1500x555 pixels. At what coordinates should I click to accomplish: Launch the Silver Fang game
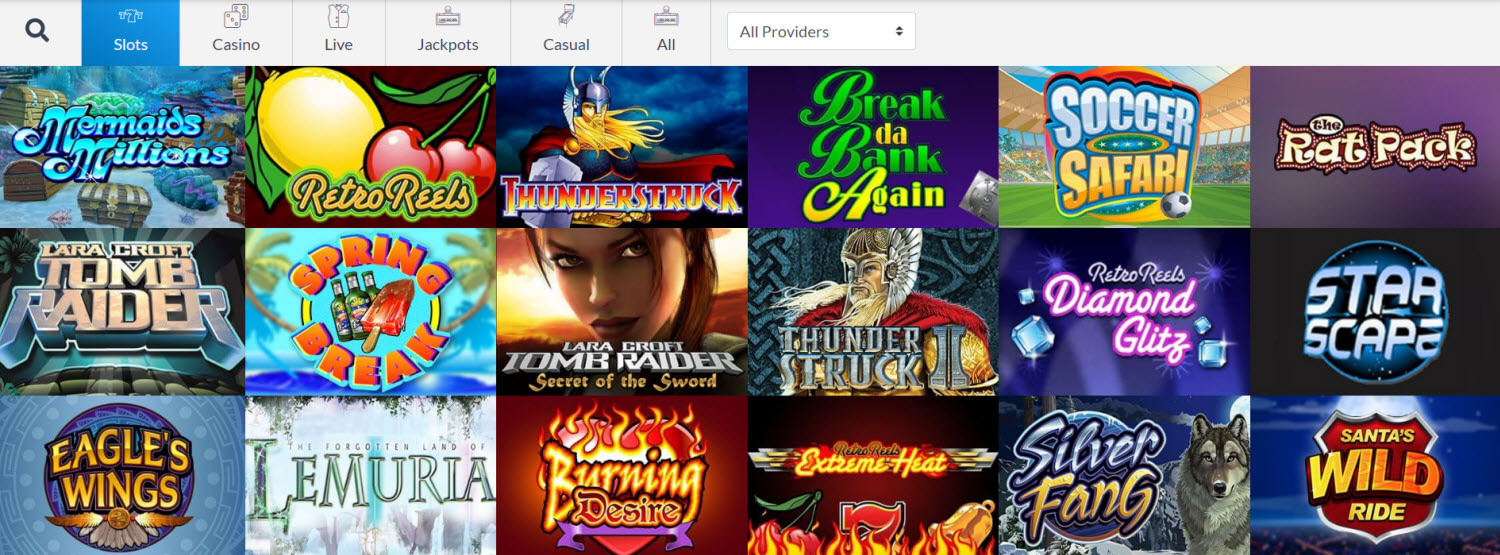(1124, 476)
